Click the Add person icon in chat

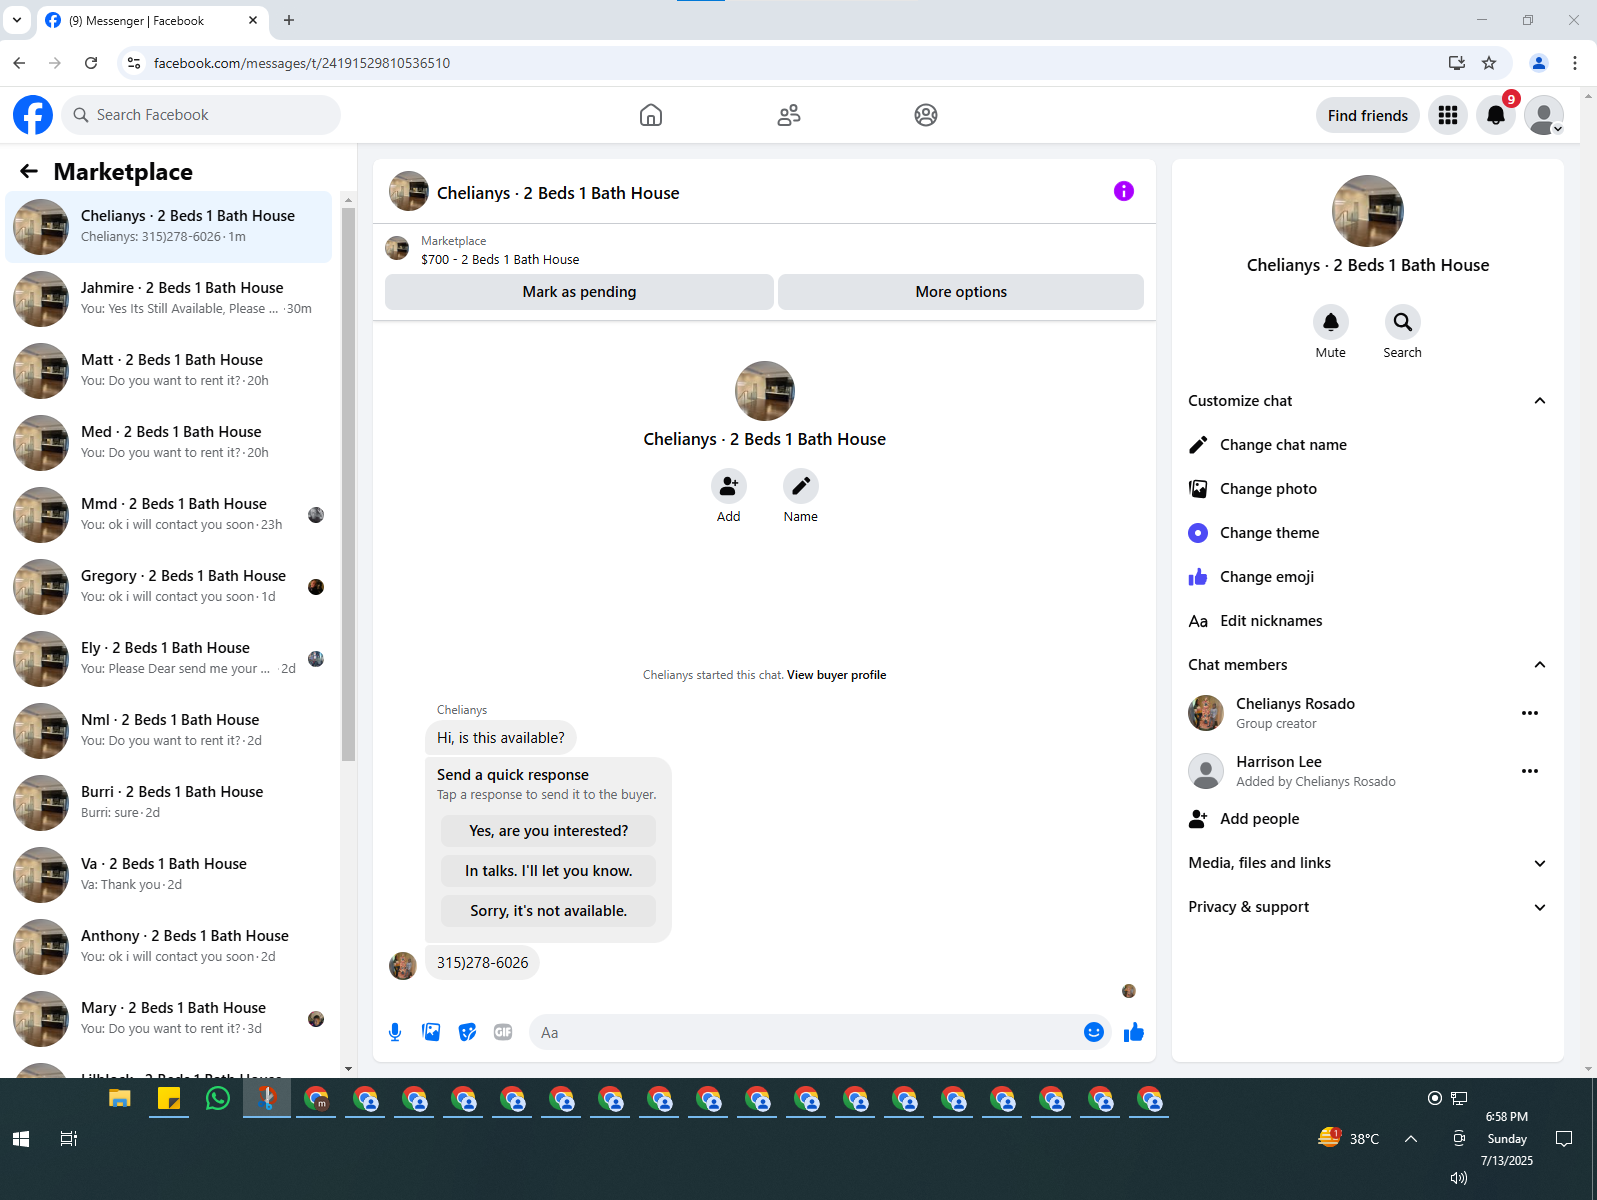click(x=729, y=486)
